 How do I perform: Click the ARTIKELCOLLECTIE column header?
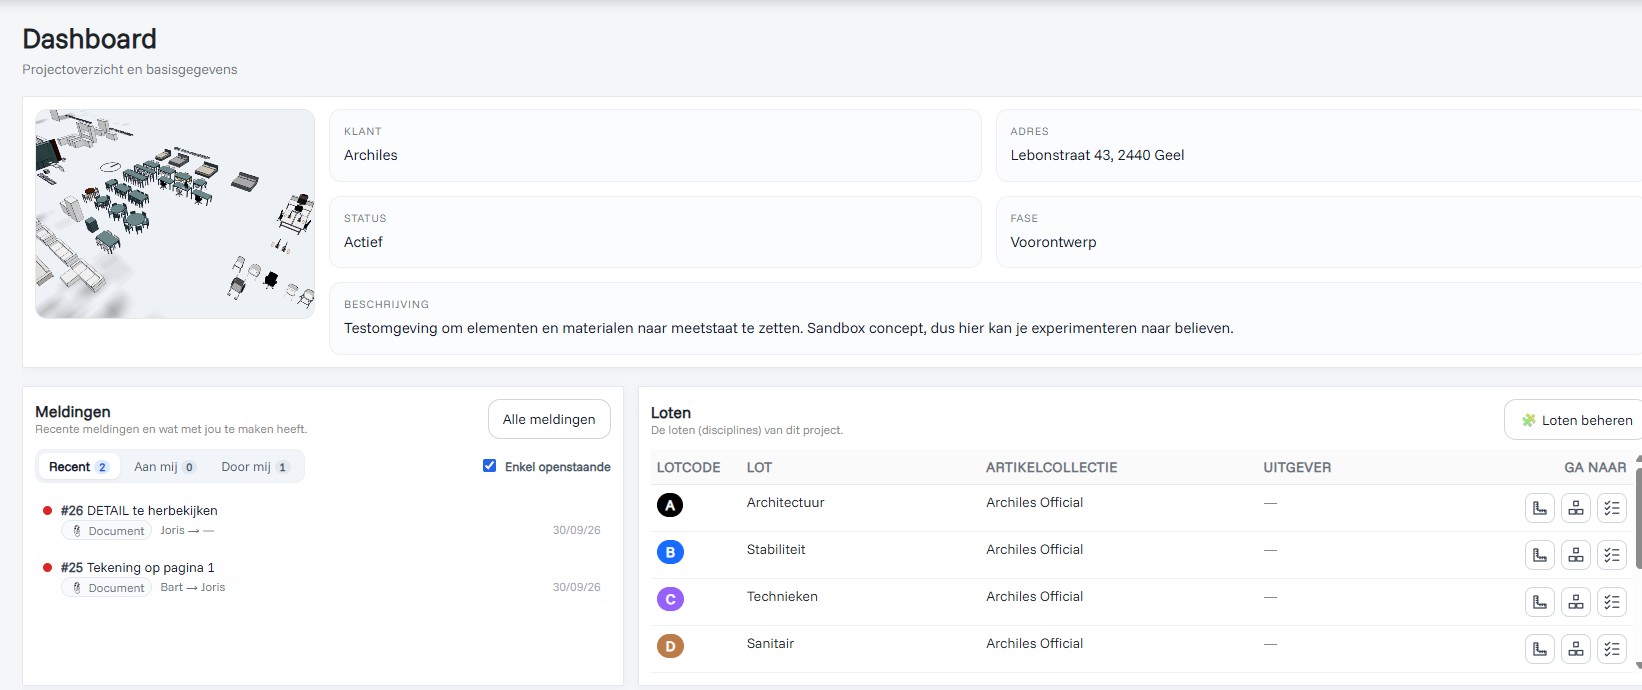[x=1051, y=467]
